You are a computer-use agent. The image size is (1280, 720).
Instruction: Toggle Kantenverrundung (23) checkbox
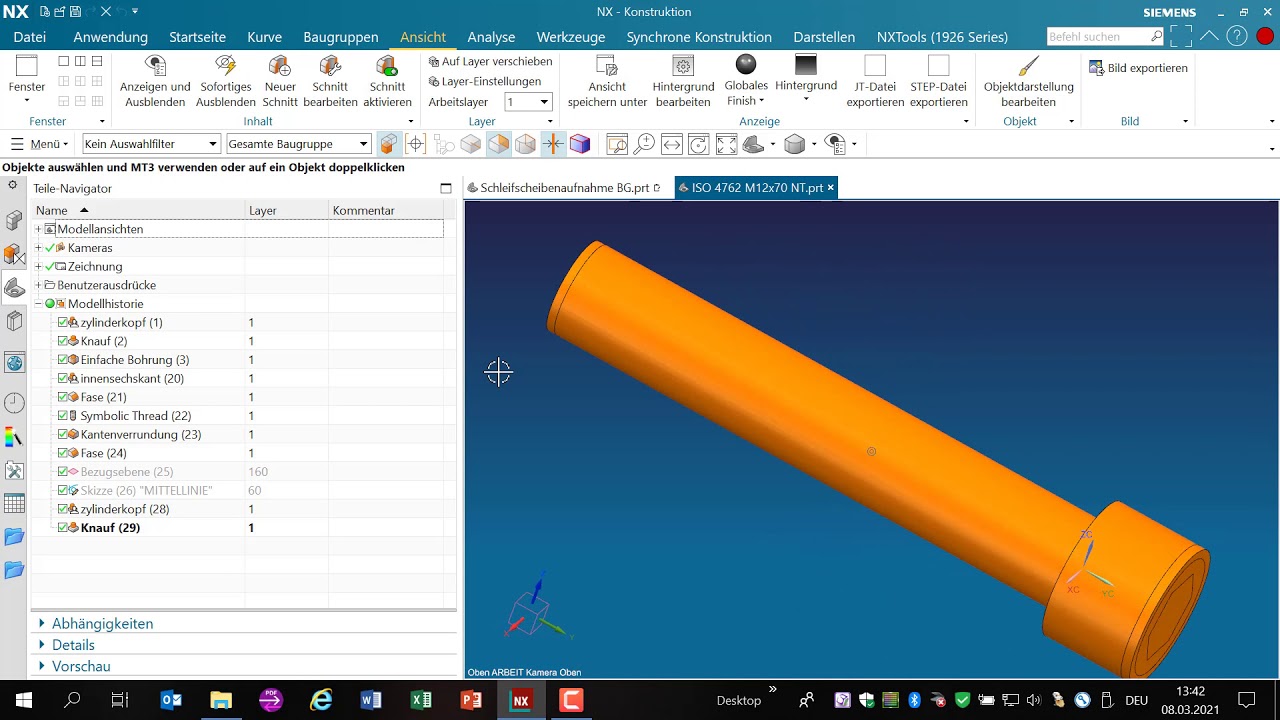coord(63,434)
